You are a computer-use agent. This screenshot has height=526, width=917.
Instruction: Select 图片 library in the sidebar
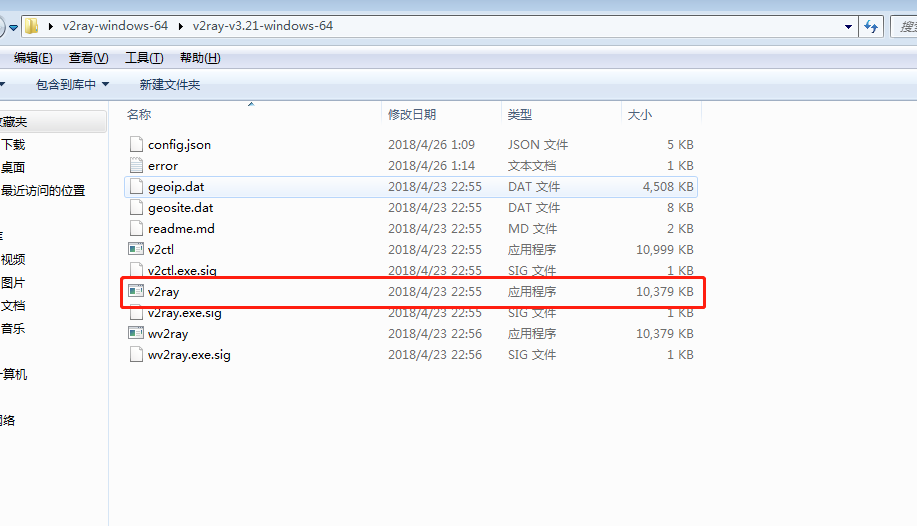tap(13, 283)
